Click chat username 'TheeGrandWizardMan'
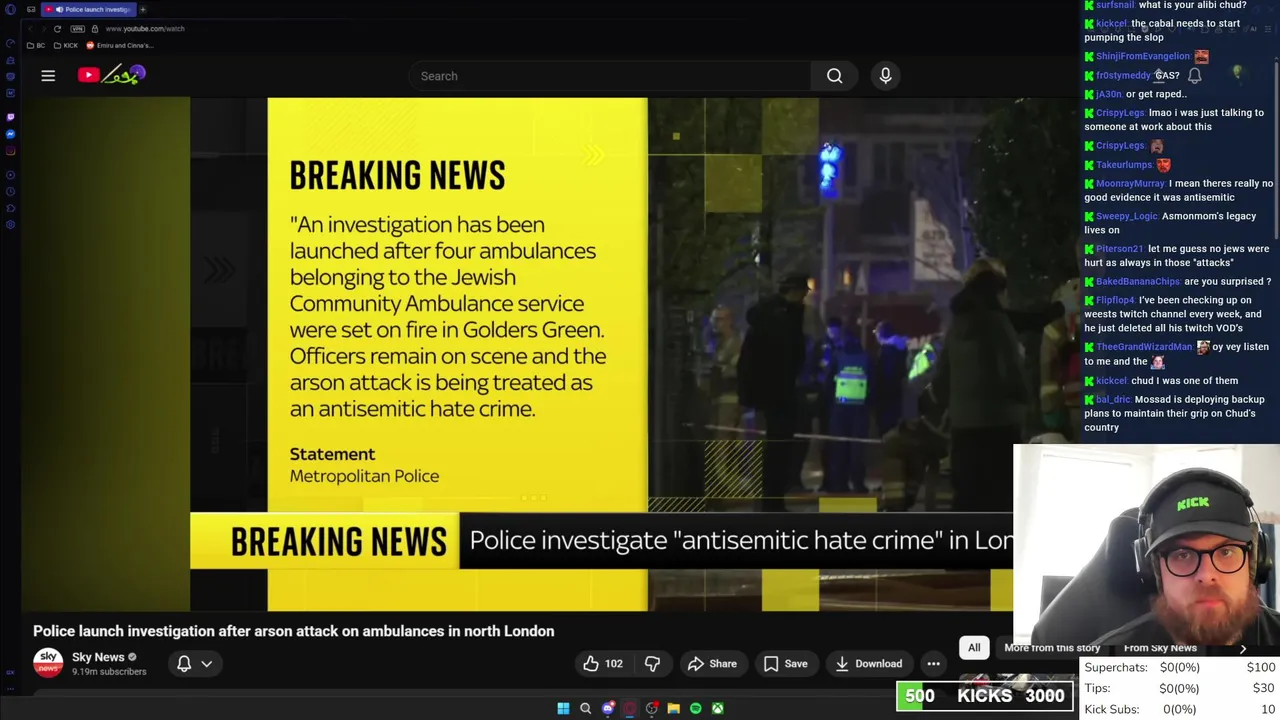This screenshot has width=1280, height=720. click(x=1144, y=347)
